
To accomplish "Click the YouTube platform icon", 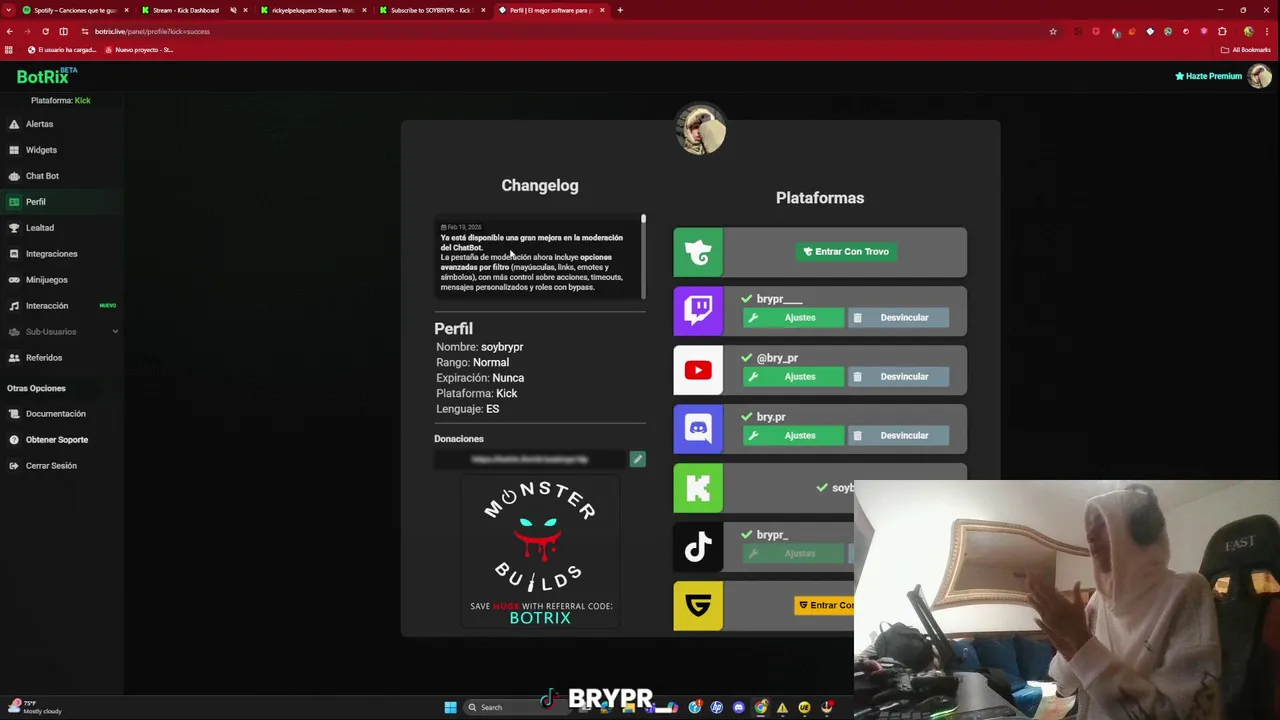I will pyautogui.click(x=698, y=370).
